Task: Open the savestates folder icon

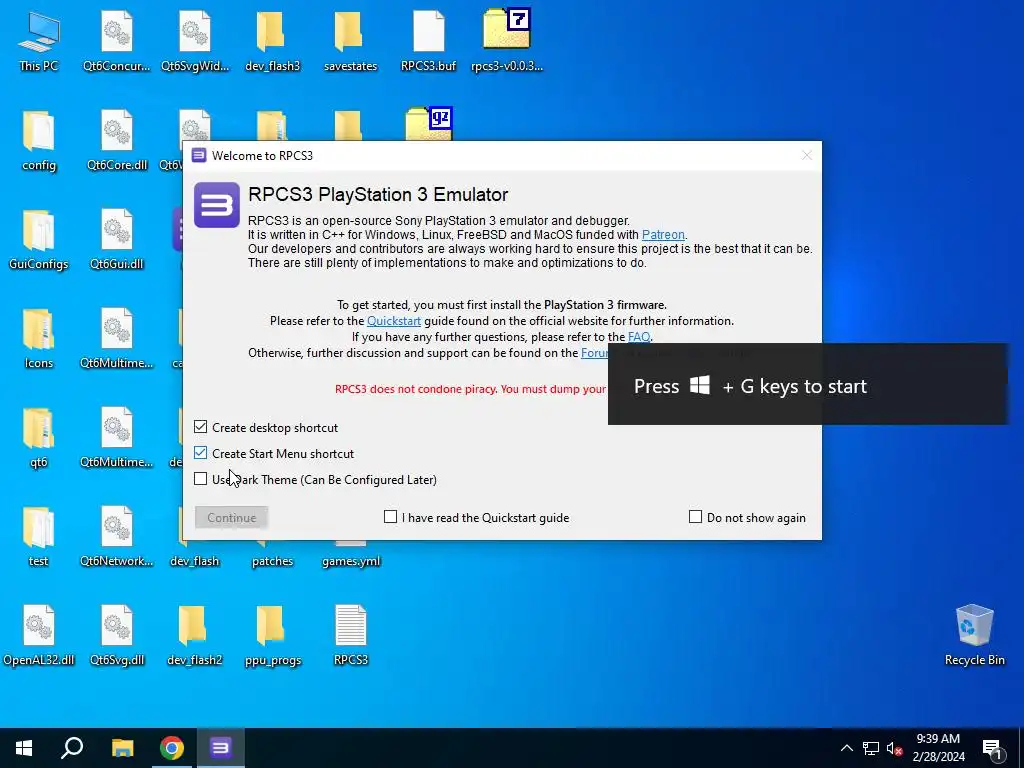Action: point(350,42)
